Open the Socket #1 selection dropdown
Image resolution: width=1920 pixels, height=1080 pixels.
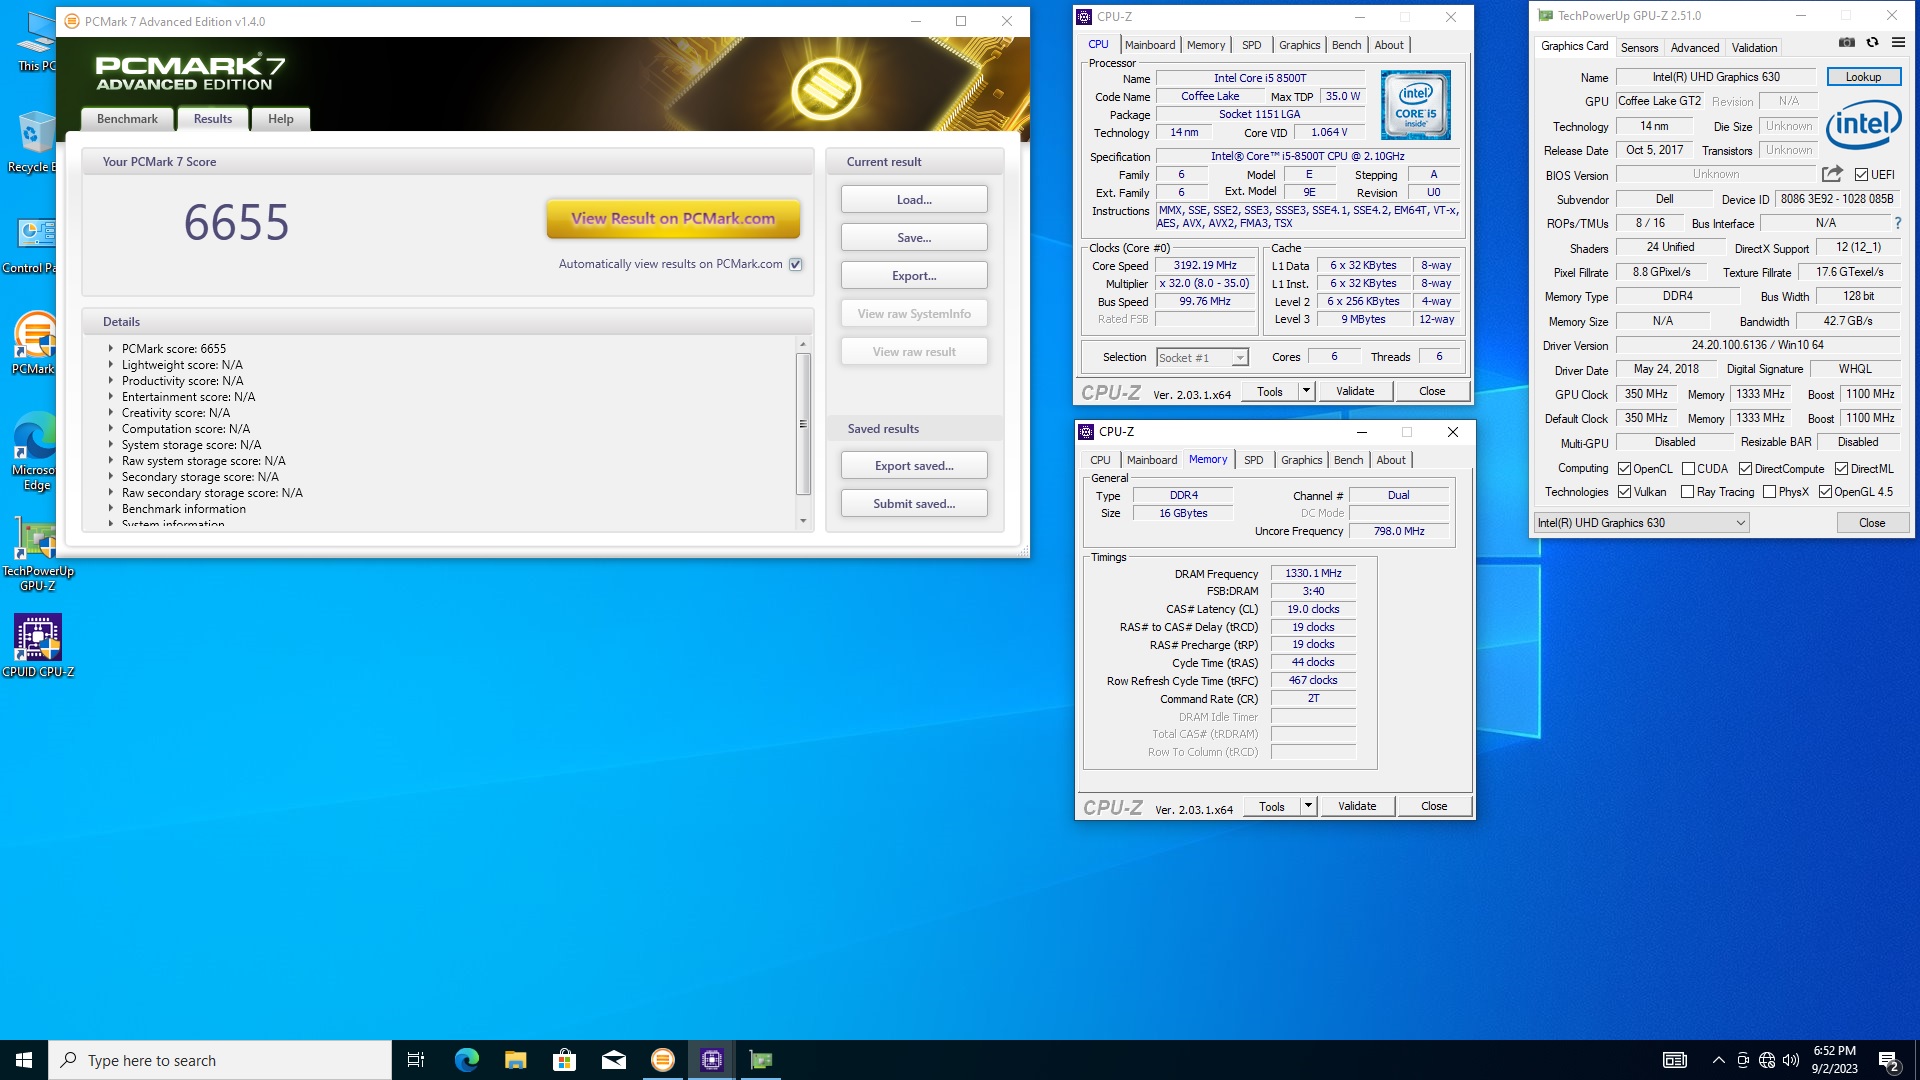pos(1202,358)
